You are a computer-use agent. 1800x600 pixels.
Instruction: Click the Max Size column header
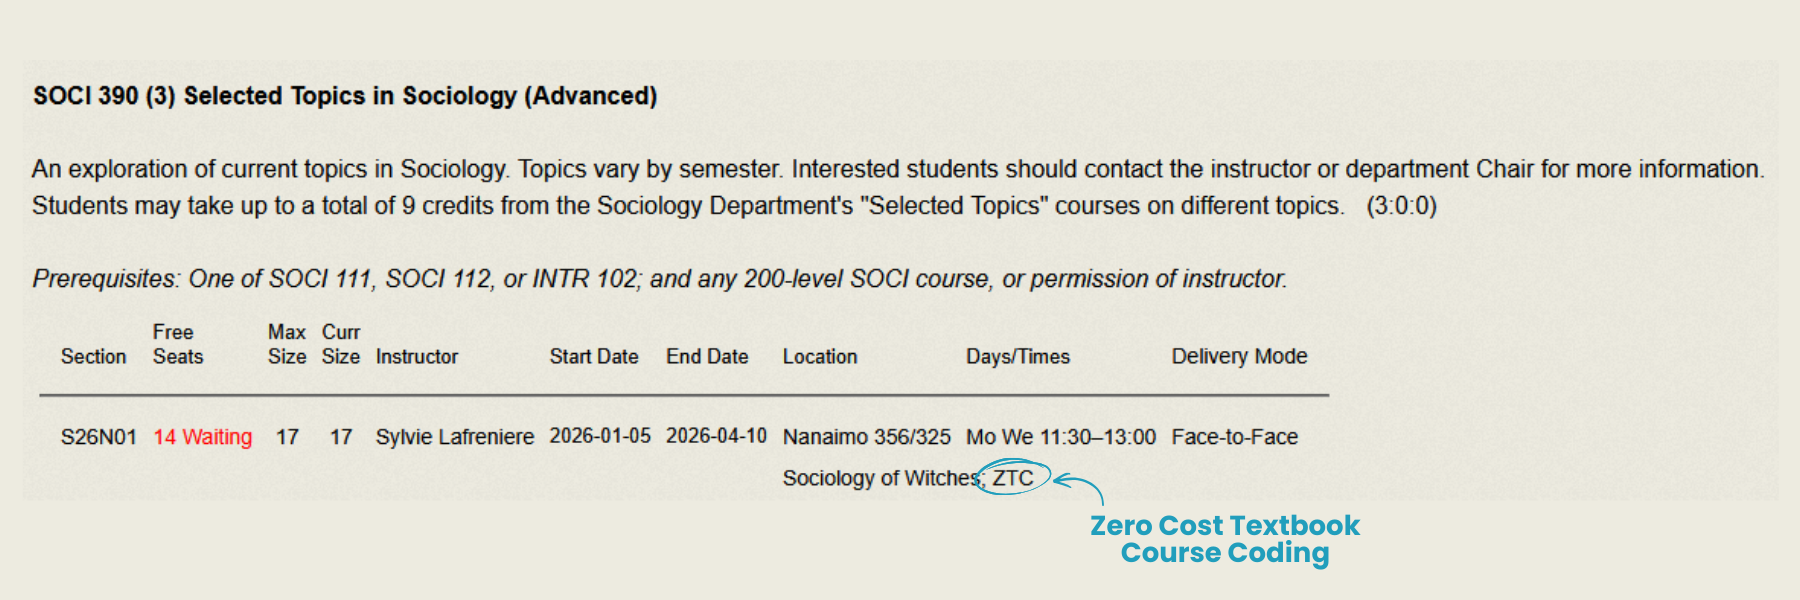click(x=286, y=345)
